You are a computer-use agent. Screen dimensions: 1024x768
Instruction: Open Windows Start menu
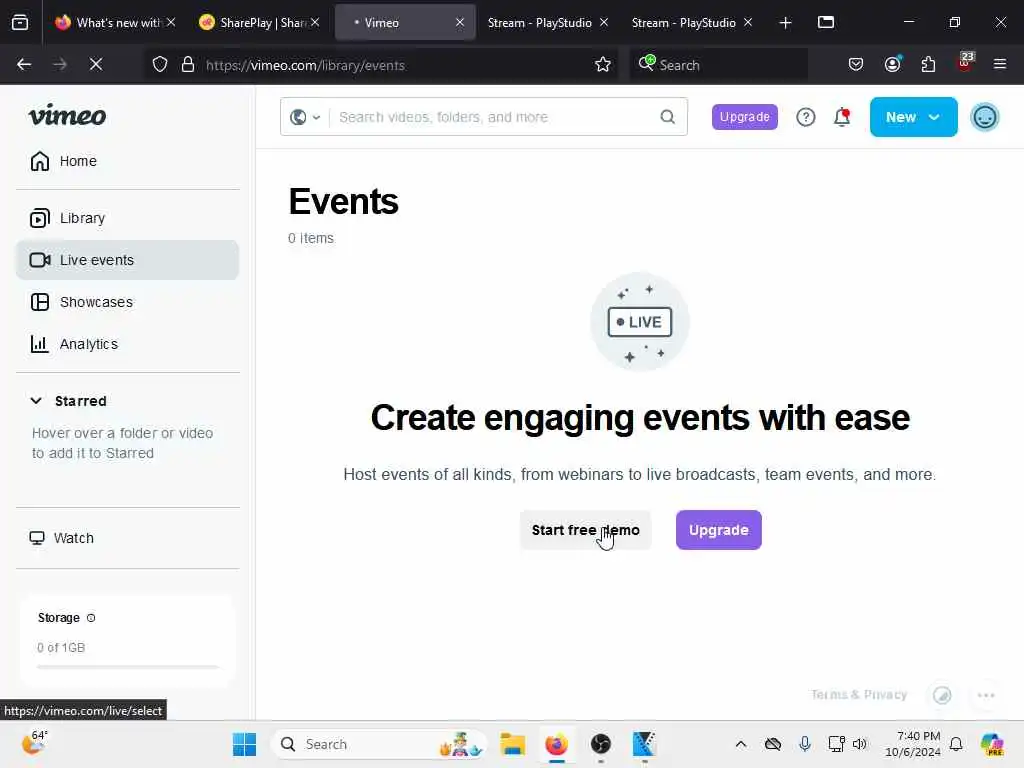pyautogui.click(x=244, y=744)
